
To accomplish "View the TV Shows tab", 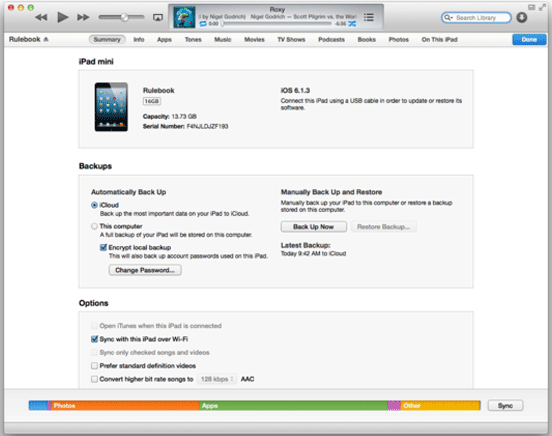I will pos(291,39).
